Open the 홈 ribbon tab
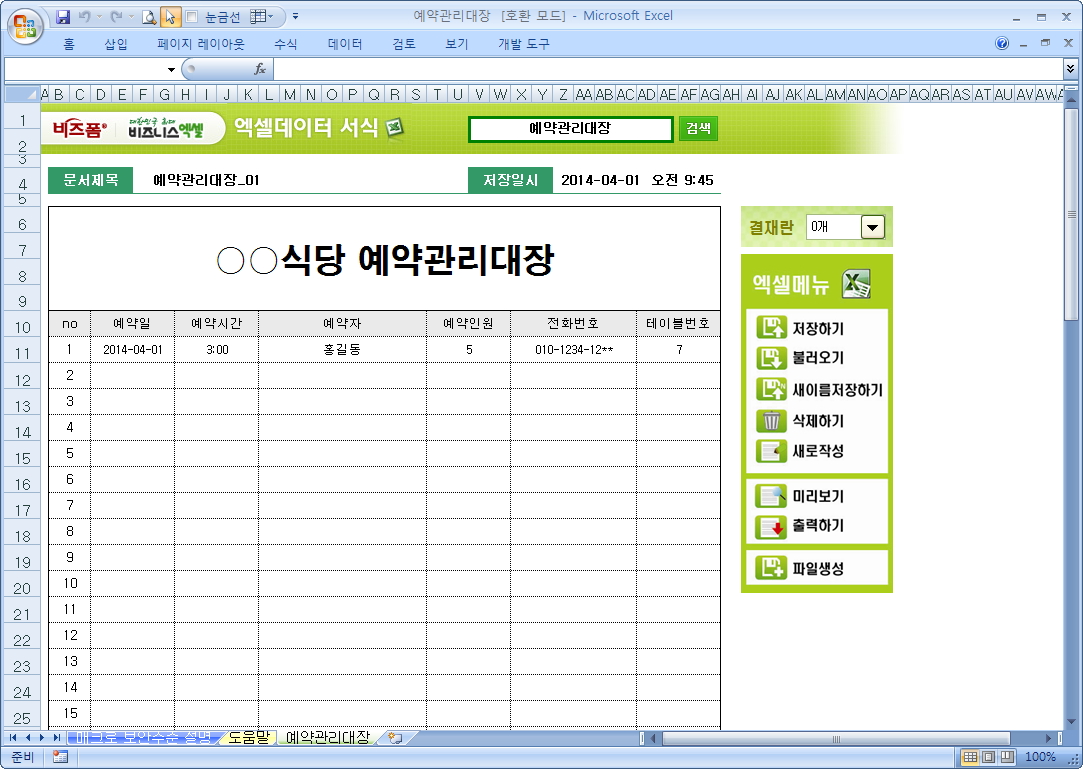This screenshot has height=769, width=1083. tap(69, 44)
